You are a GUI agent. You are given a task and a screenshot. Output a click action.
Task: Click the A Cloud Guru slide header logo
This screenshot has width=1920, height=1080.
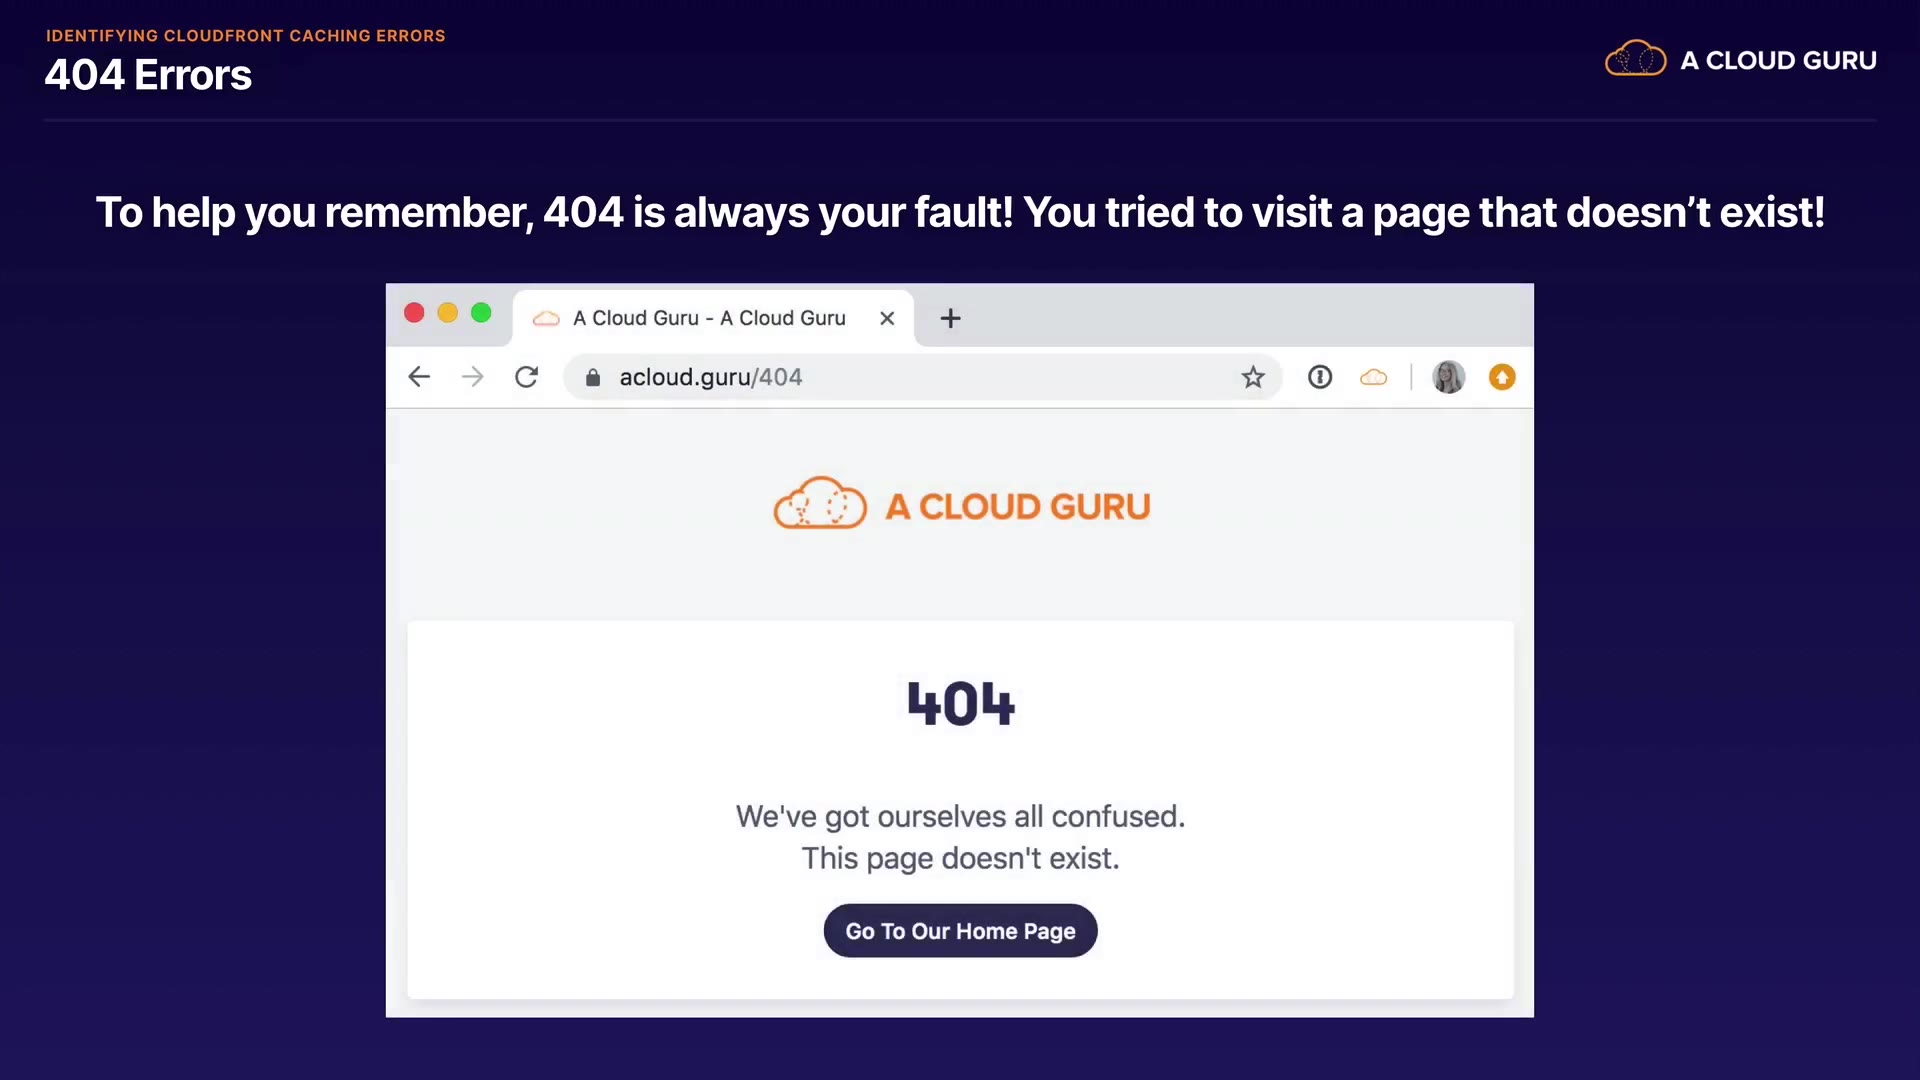[1740, 60]
